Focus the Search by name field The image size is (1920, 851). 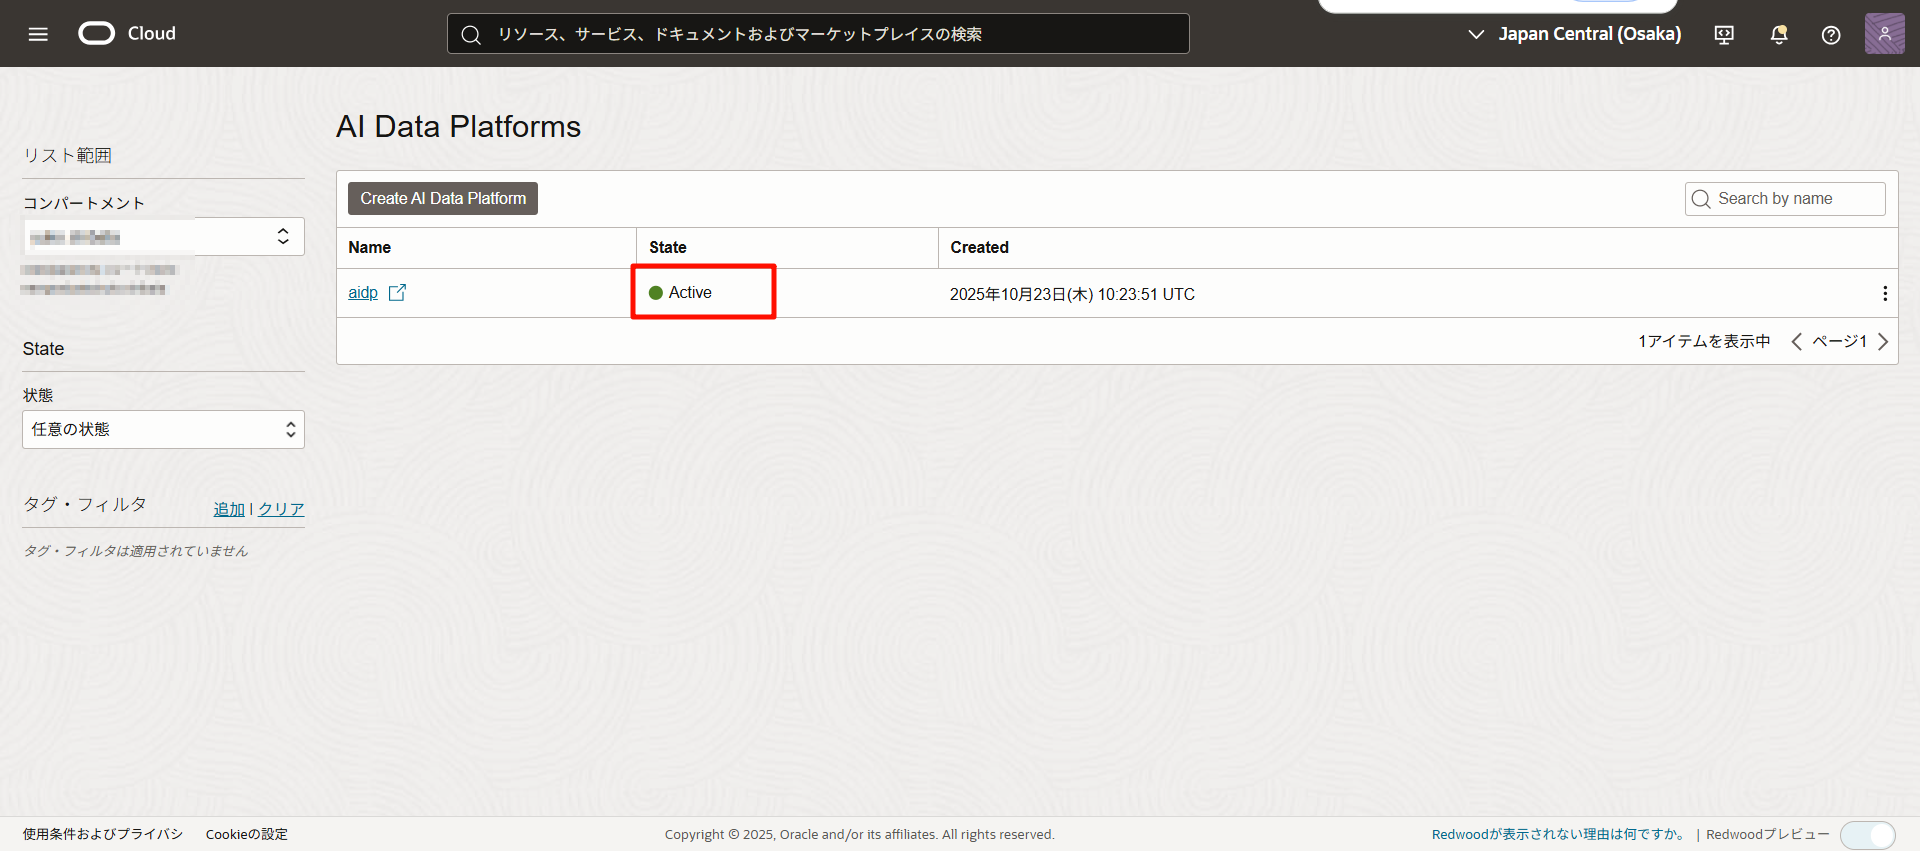(1785, 198)
